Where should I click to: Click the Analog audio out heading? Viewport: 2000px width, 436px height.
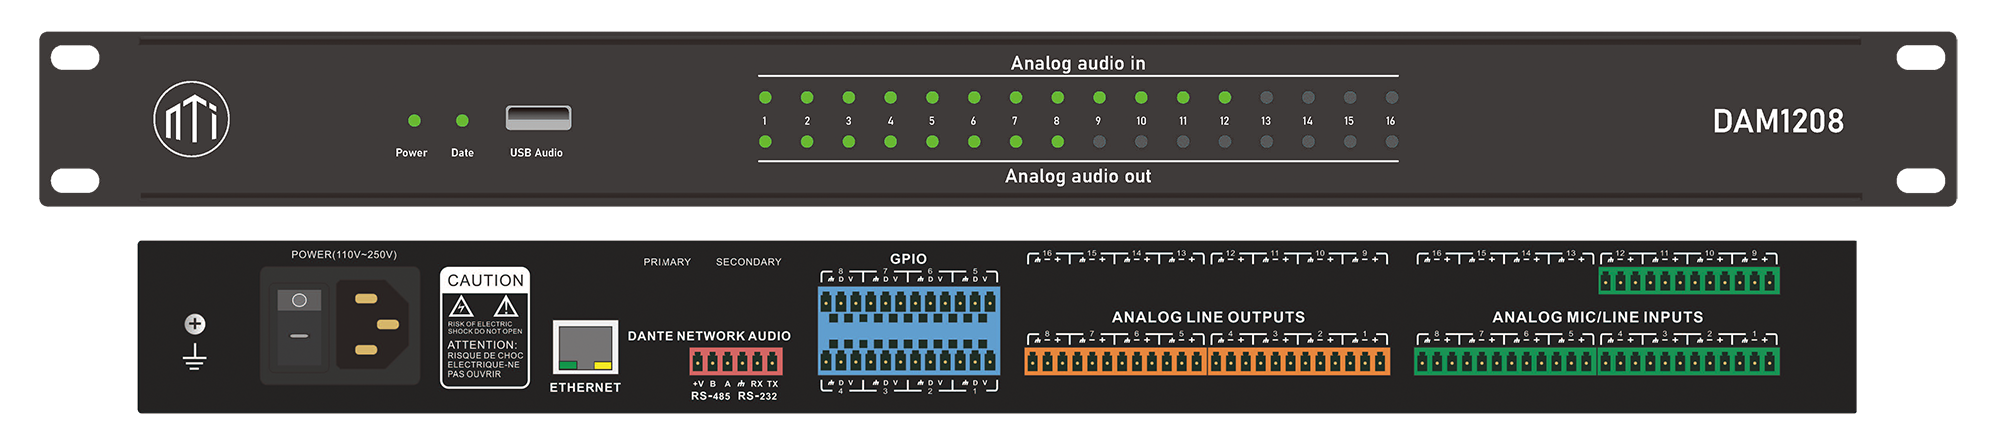pyautogui.click(x=1077, y=176)
